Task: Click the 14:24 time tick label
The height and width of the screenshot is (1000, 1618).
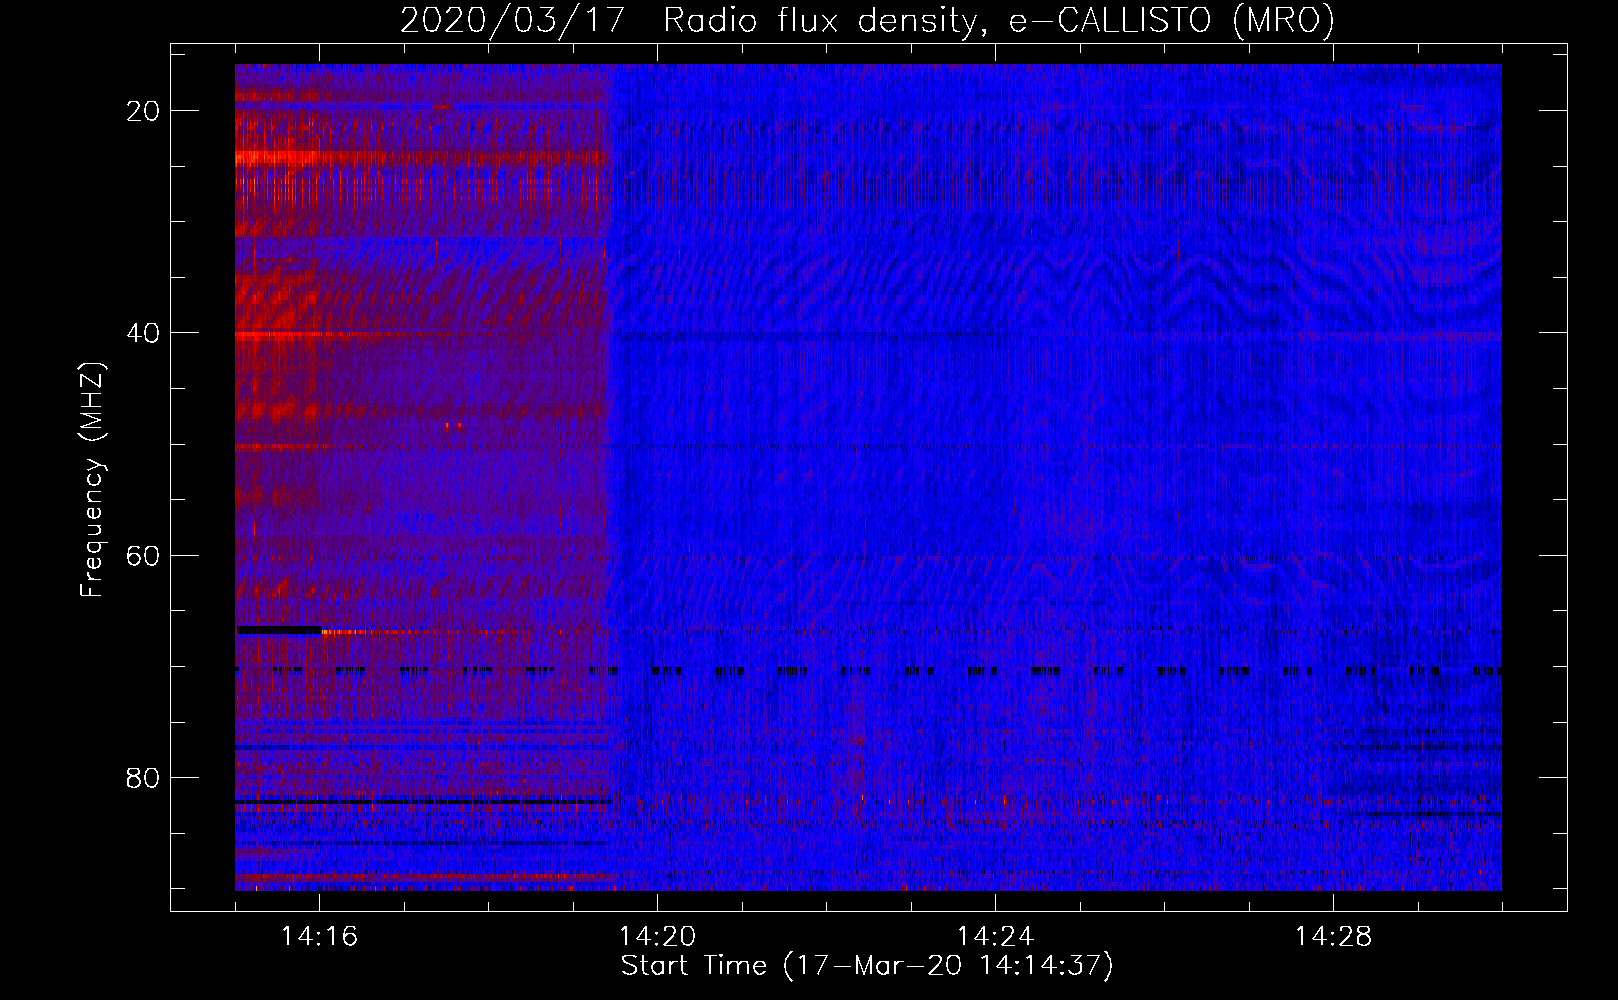Action: (x=995, y=937)
